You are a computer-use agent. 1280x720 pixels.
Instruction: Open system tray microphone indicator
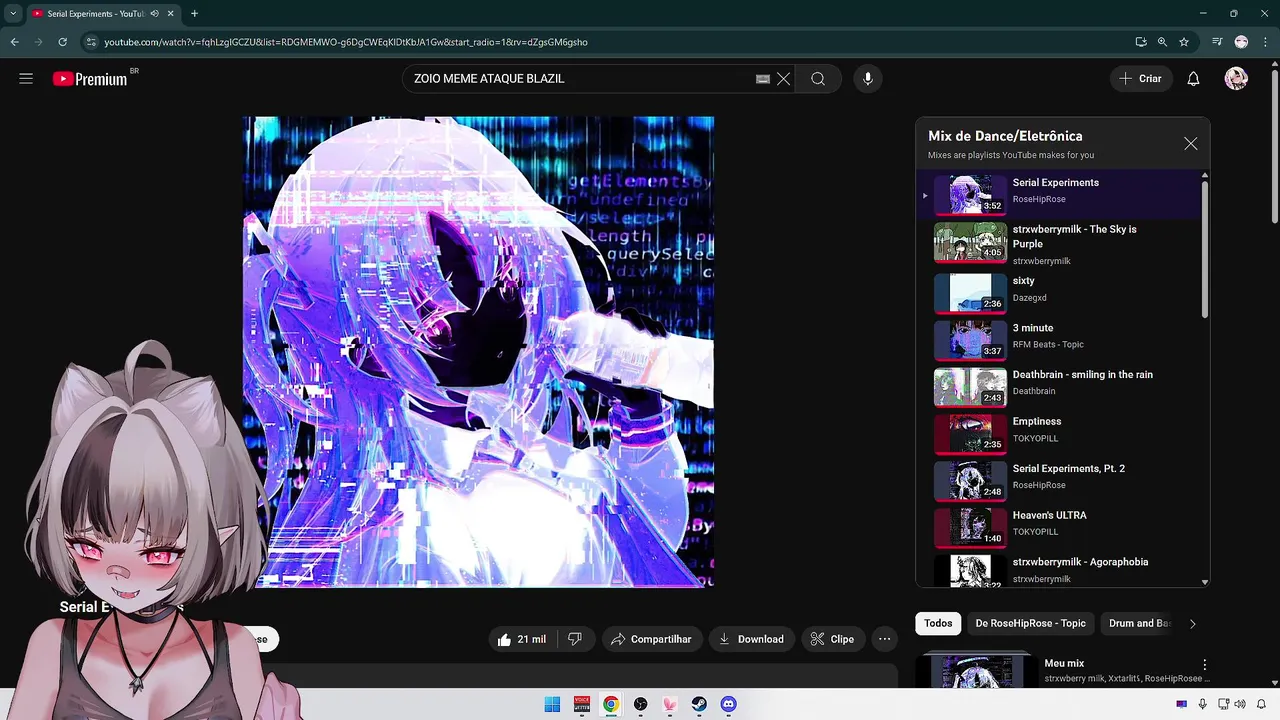[1202, 704]
